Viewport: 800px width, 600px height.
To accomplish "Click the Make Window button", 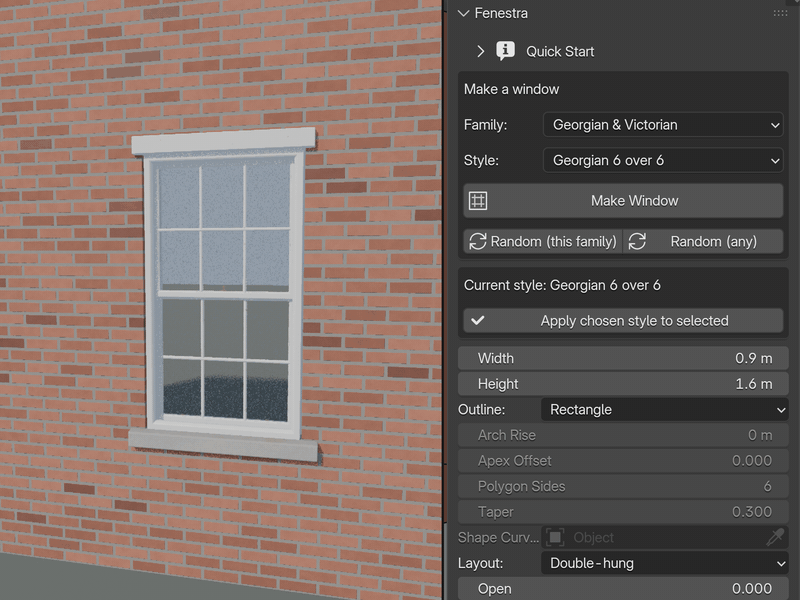I will 623,201.
